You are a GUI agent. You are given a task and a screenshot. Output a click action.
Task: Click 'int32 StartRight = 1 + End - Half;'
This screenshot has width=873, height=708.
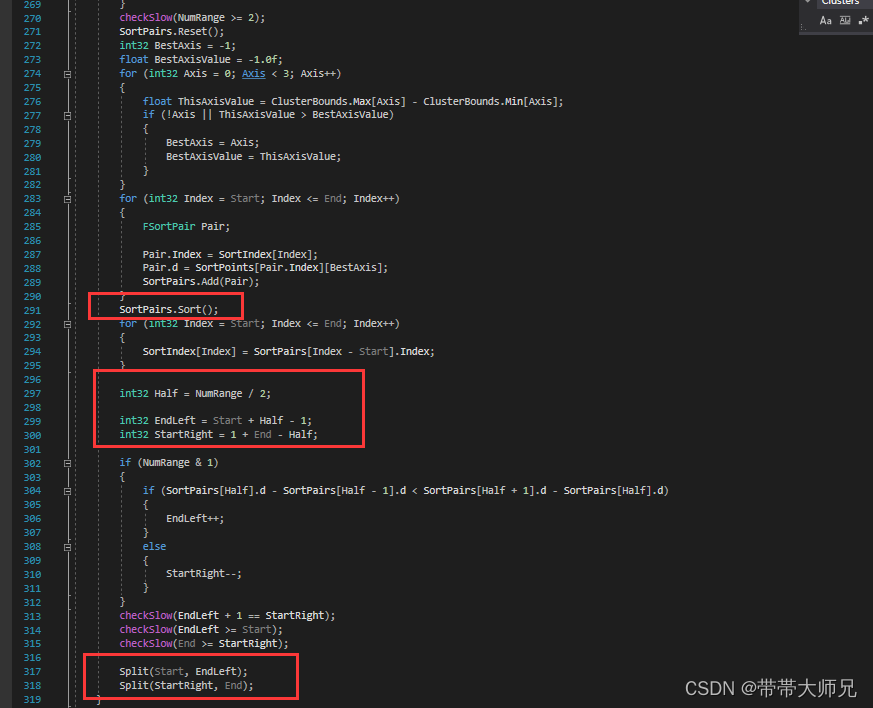coord(218,434)
